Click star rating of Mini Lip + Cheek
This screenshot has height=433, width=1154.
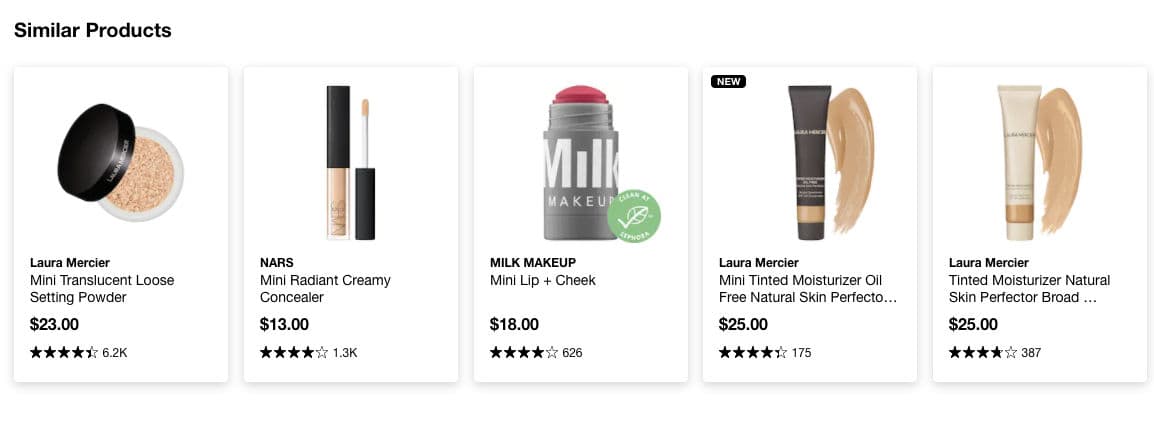(524, 353)
